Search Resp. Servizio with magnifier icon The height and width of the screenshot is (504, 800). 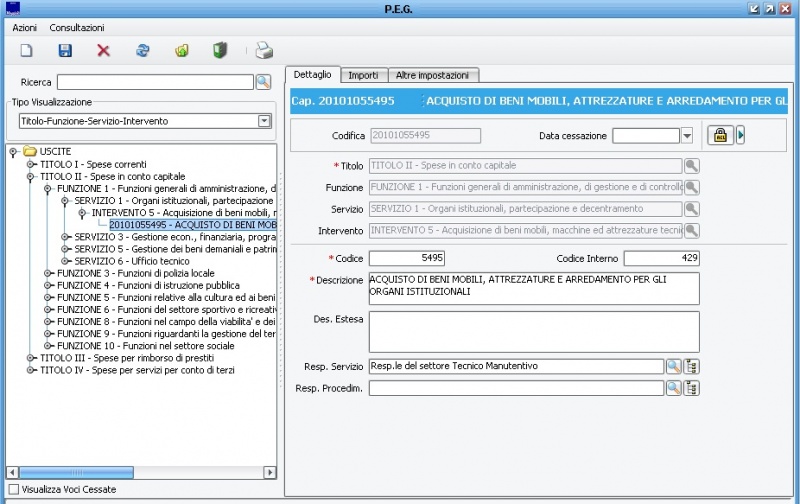tap(673, 366)
